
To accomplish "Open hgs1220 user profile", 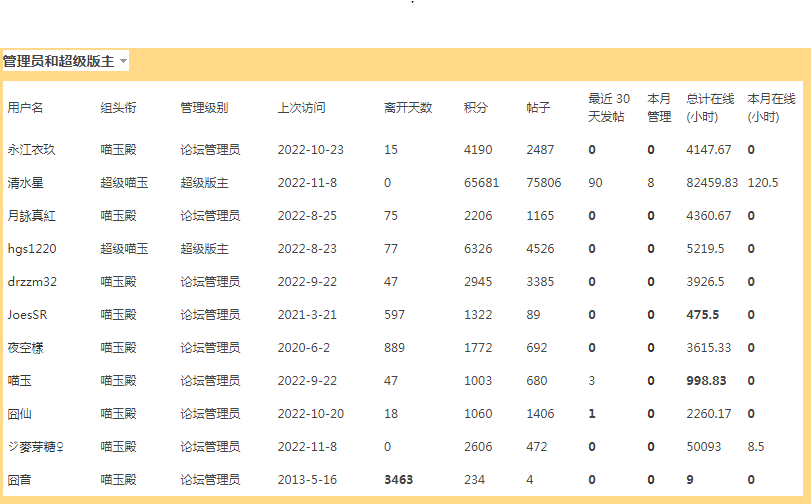I will click(x=30, y=249).
